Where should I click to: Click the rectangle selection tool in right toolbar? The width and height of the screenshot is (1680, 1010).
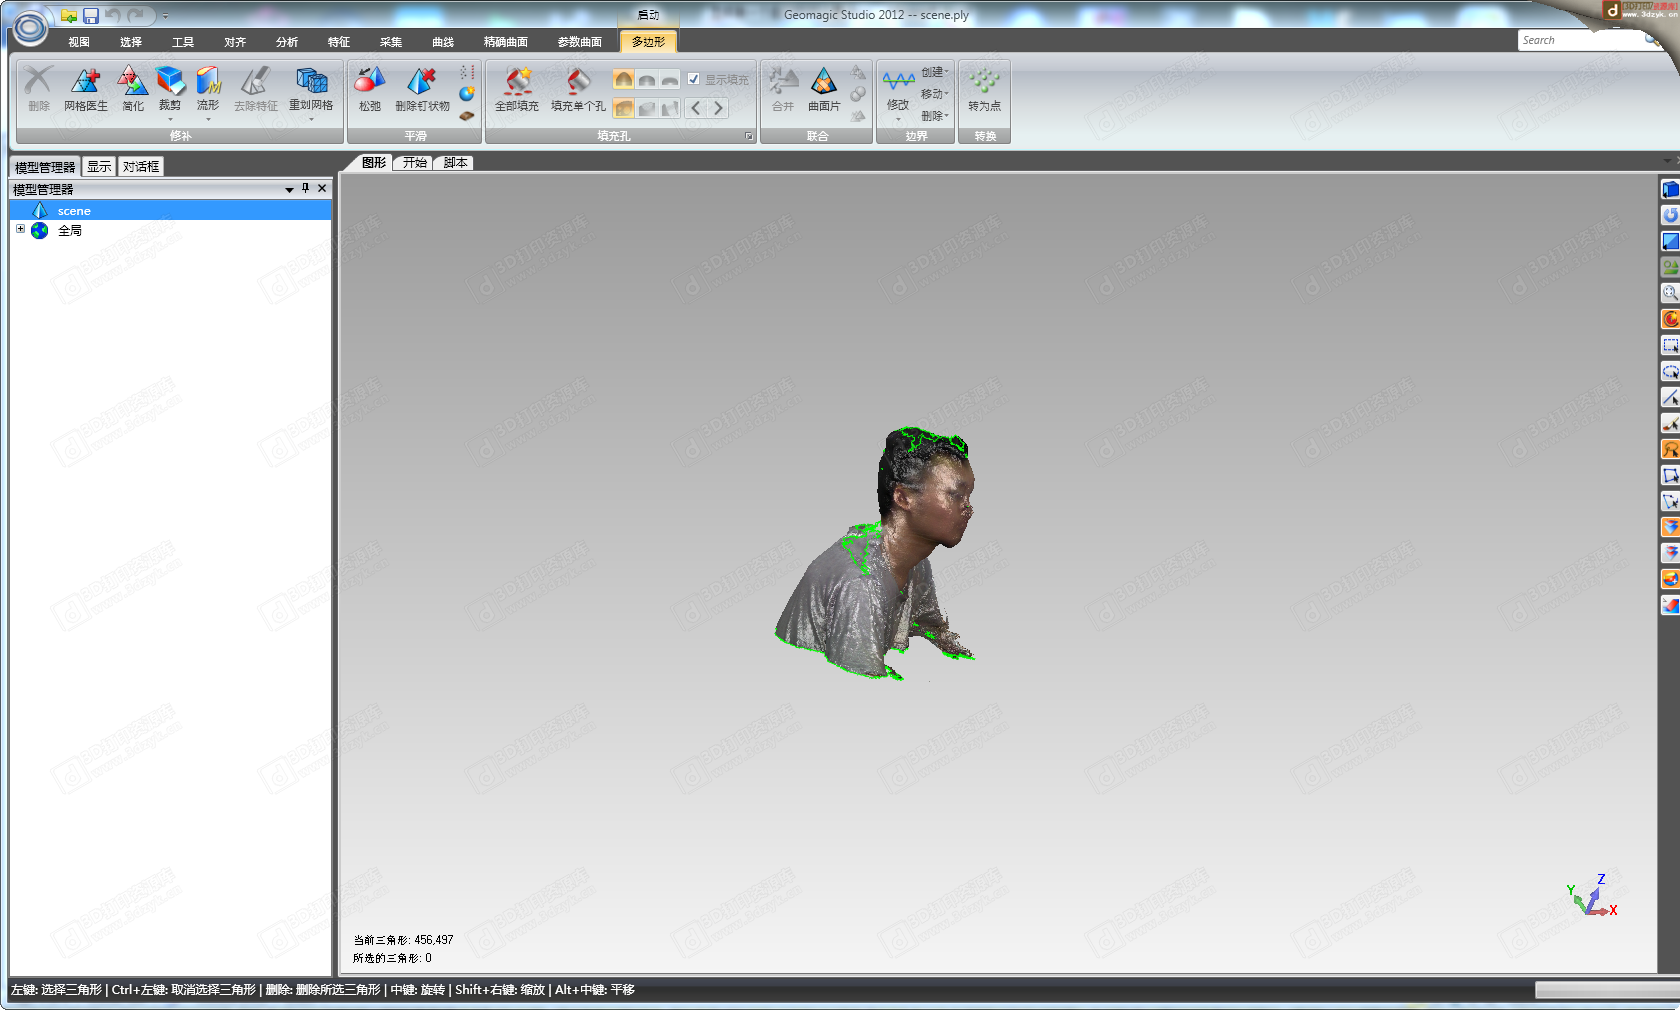pos(1670,345)
